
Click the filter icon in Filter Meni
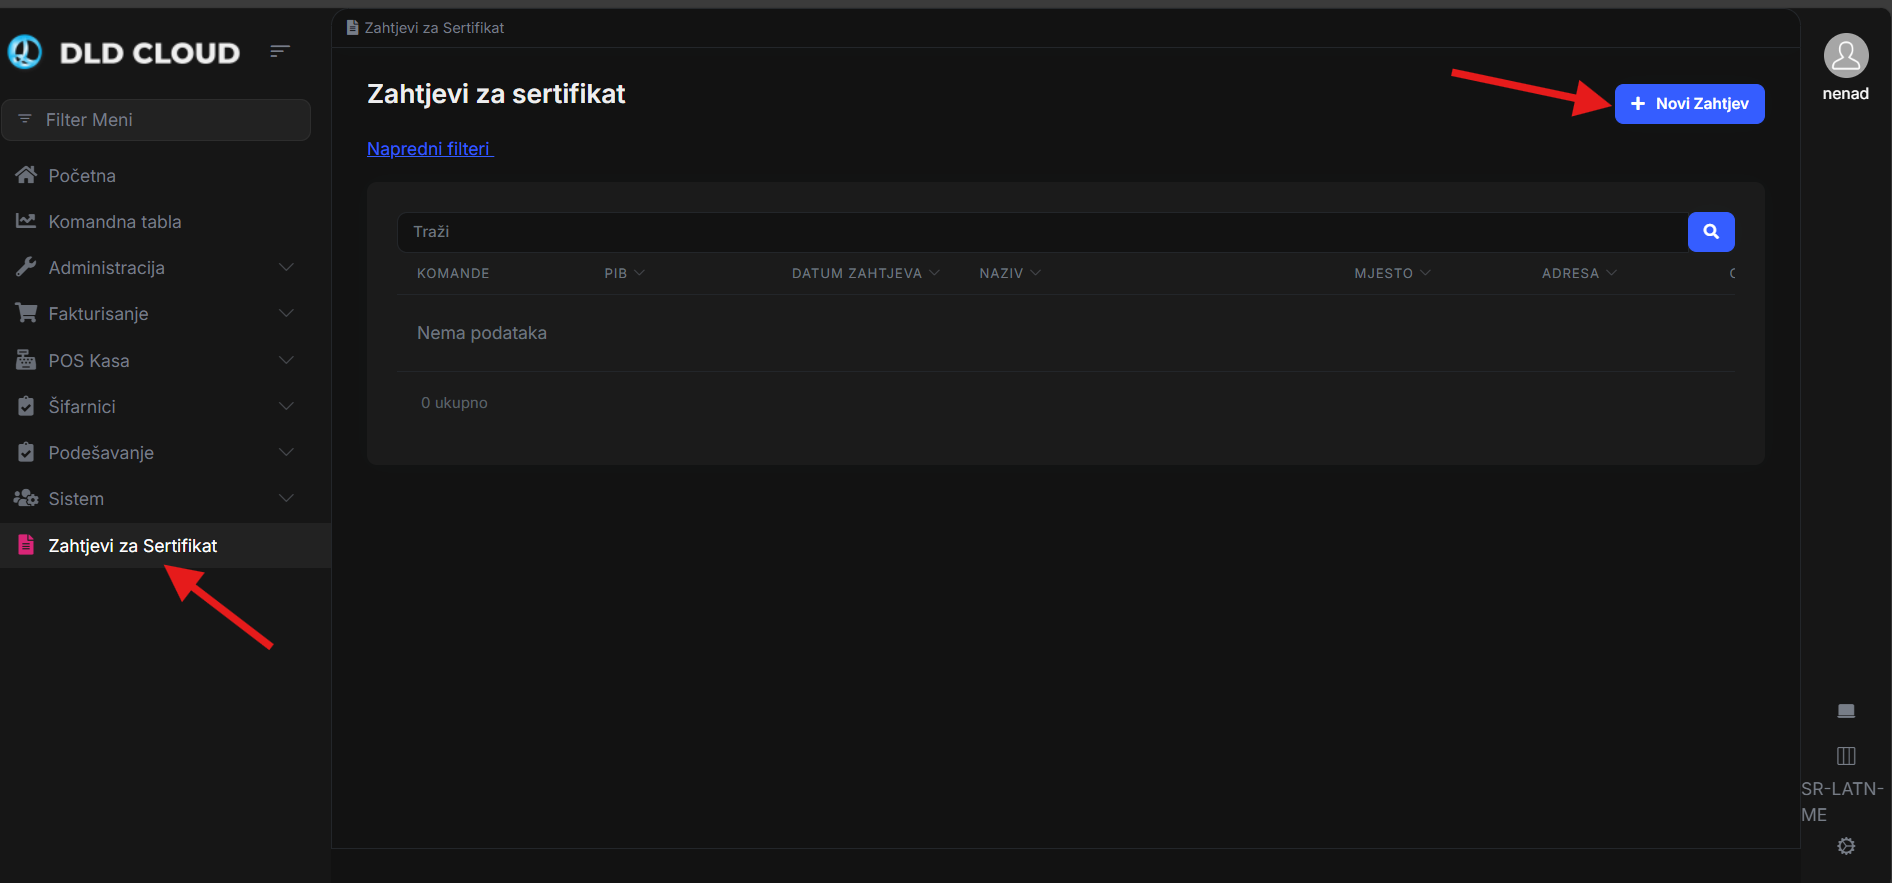pyautogui.click(x=25, y=119)
